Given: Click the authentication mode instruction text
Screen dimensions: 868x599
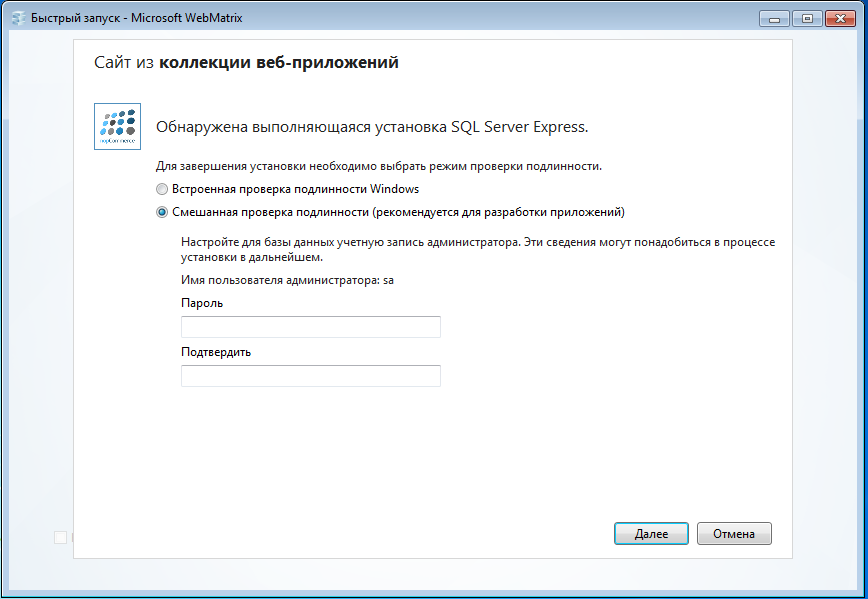Looking at the screenshot, I should [379, 166].
